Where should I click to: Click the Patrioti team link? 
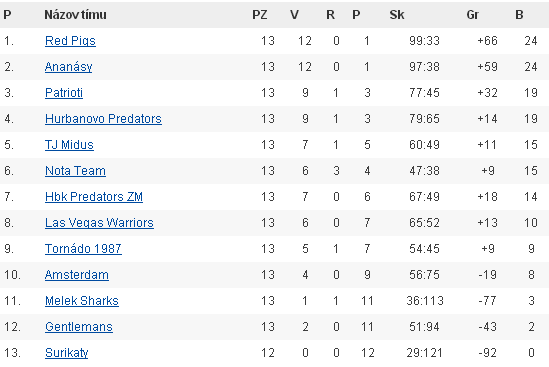64,93
